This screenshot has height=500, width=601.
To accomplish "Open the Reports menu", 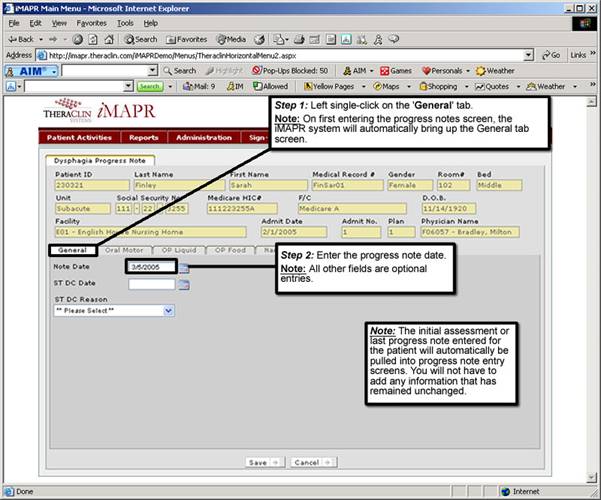I will coord(143,137).
